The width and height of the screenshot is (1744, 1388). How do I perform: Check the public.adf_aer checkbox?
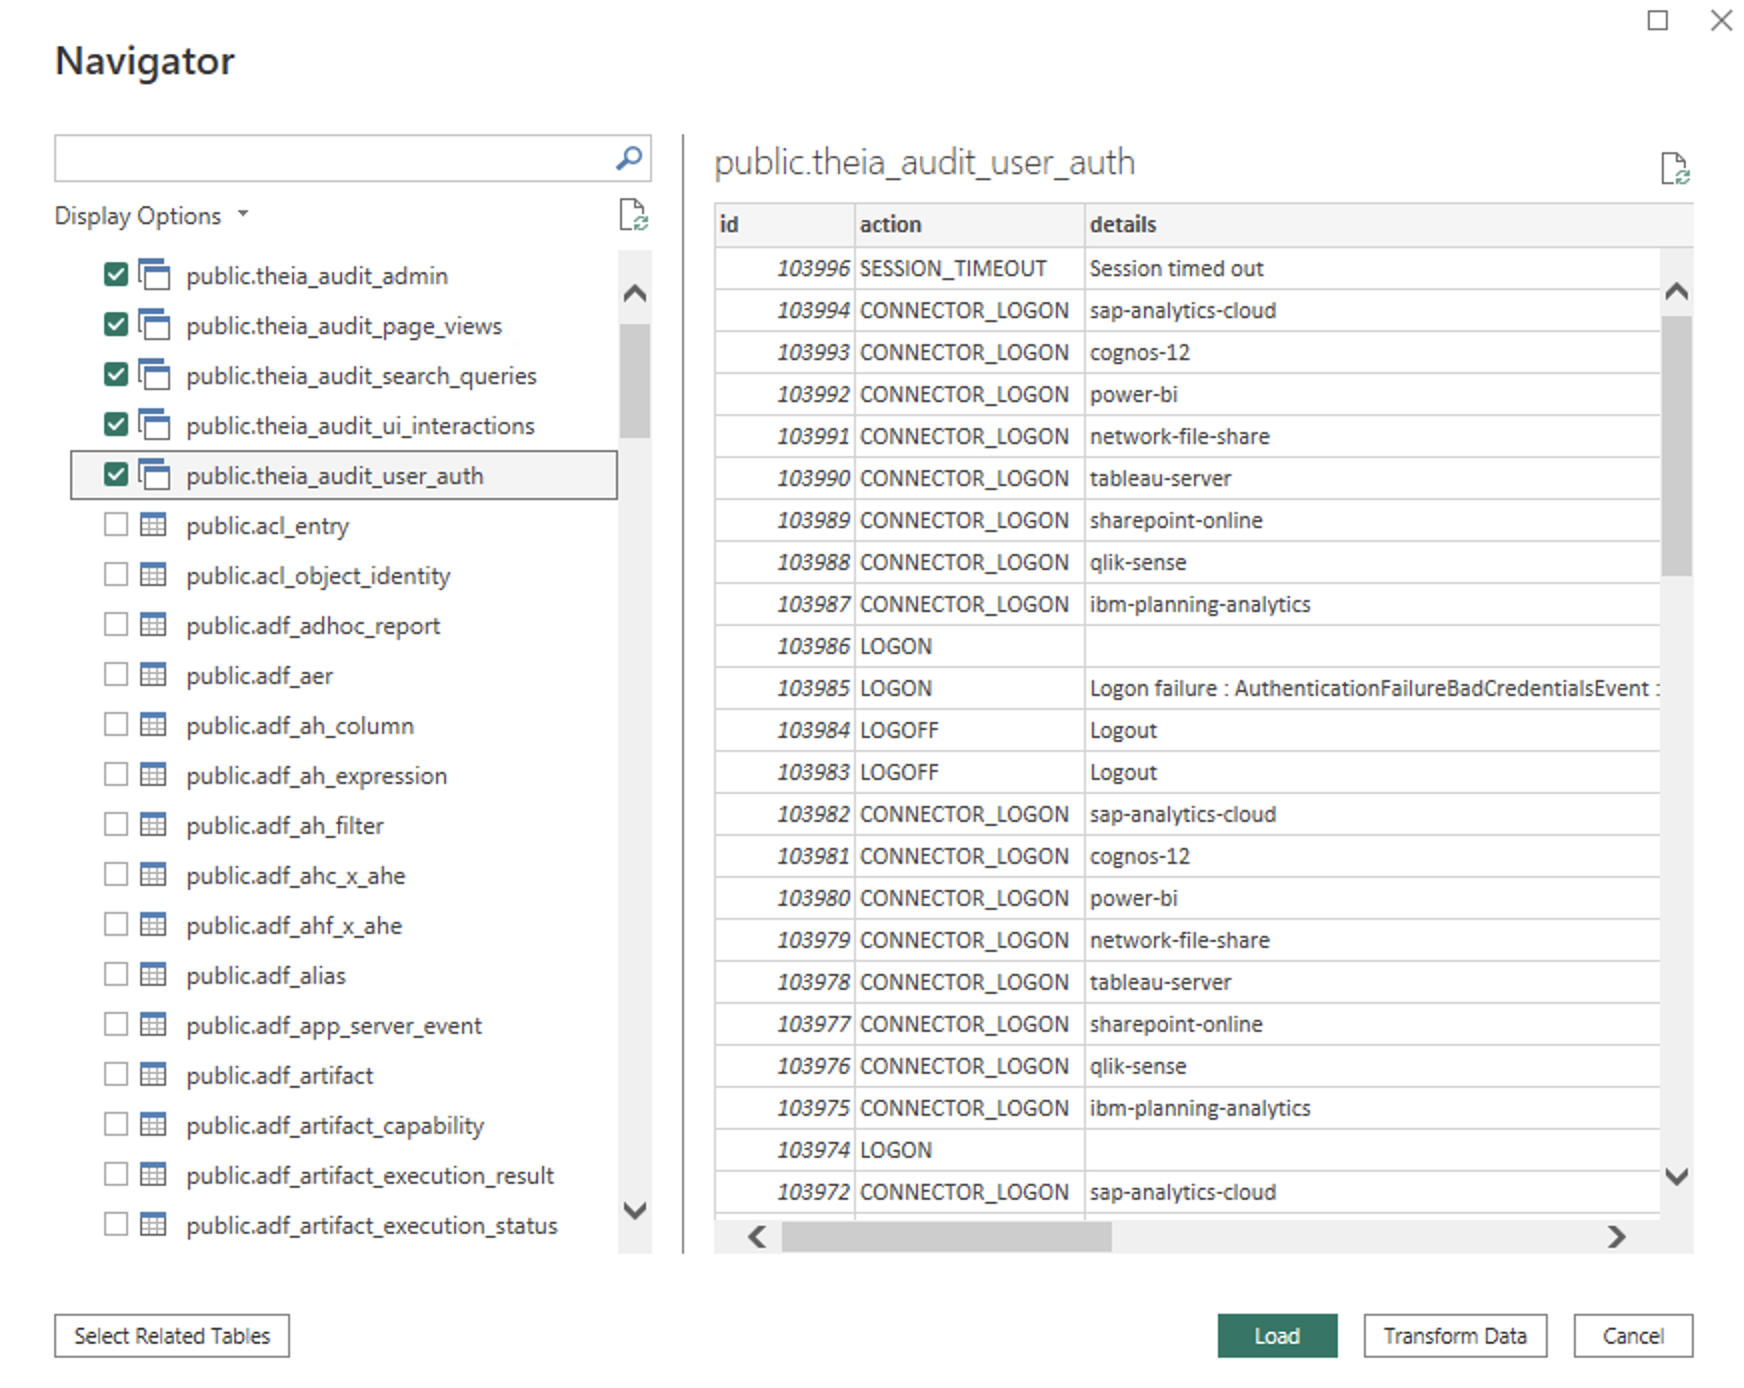click(116, 675)
